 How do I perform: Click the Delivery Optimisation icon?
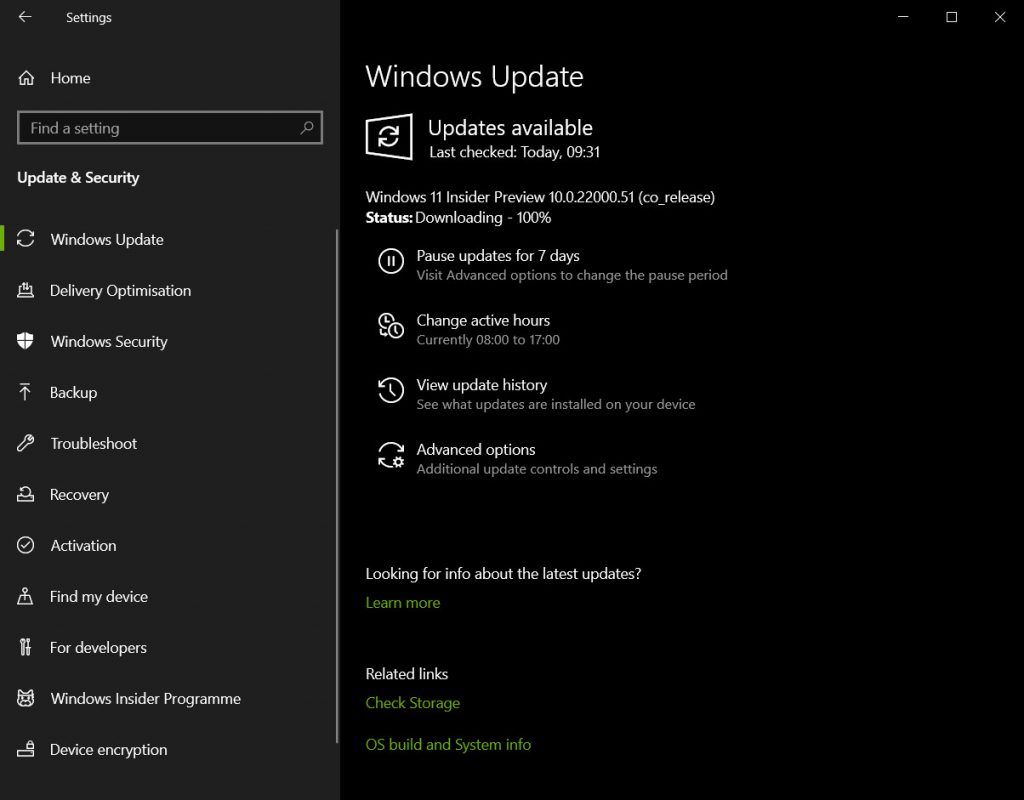[25, 290]
